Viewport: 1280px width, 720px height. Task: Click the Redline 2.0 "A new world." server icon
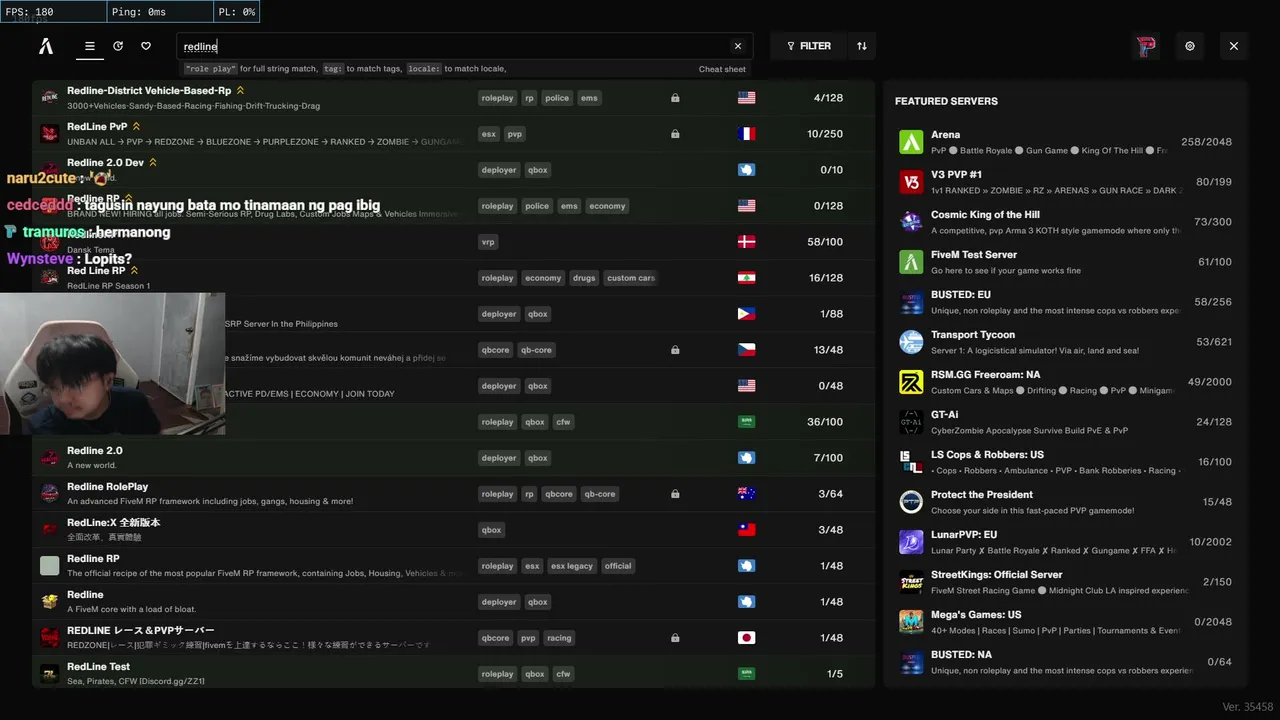point(49,458)
